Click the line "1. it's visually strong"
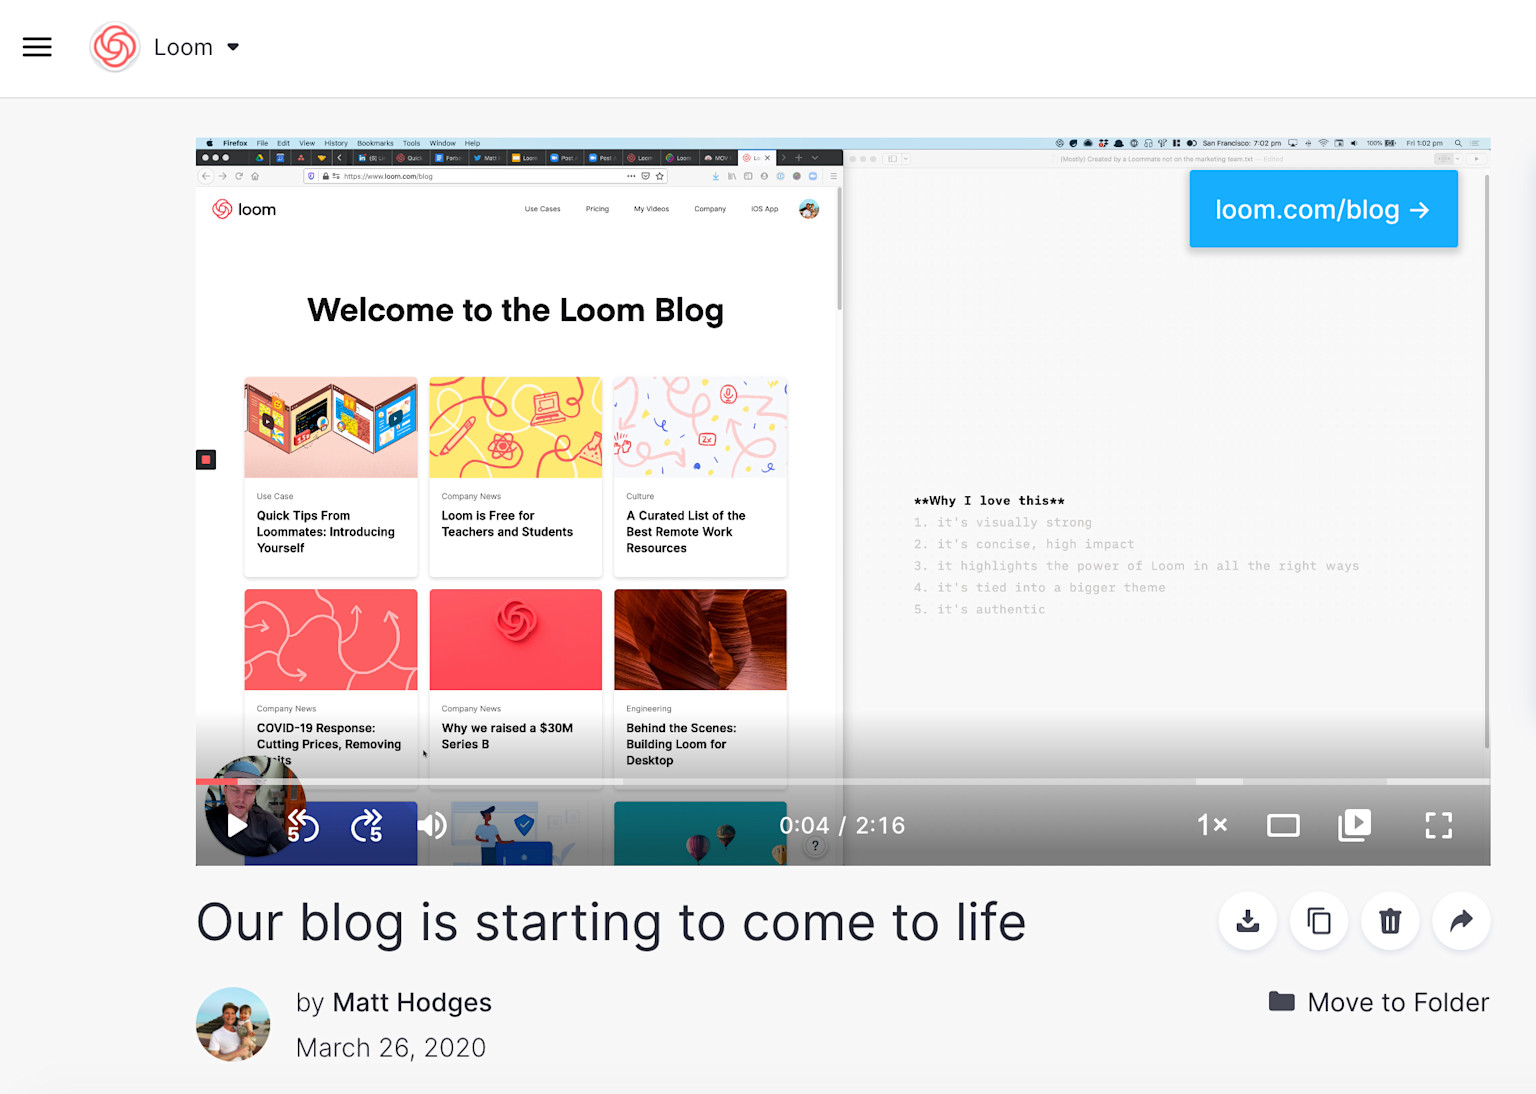1536x1094 pixels. click(x=1003, y=522)
